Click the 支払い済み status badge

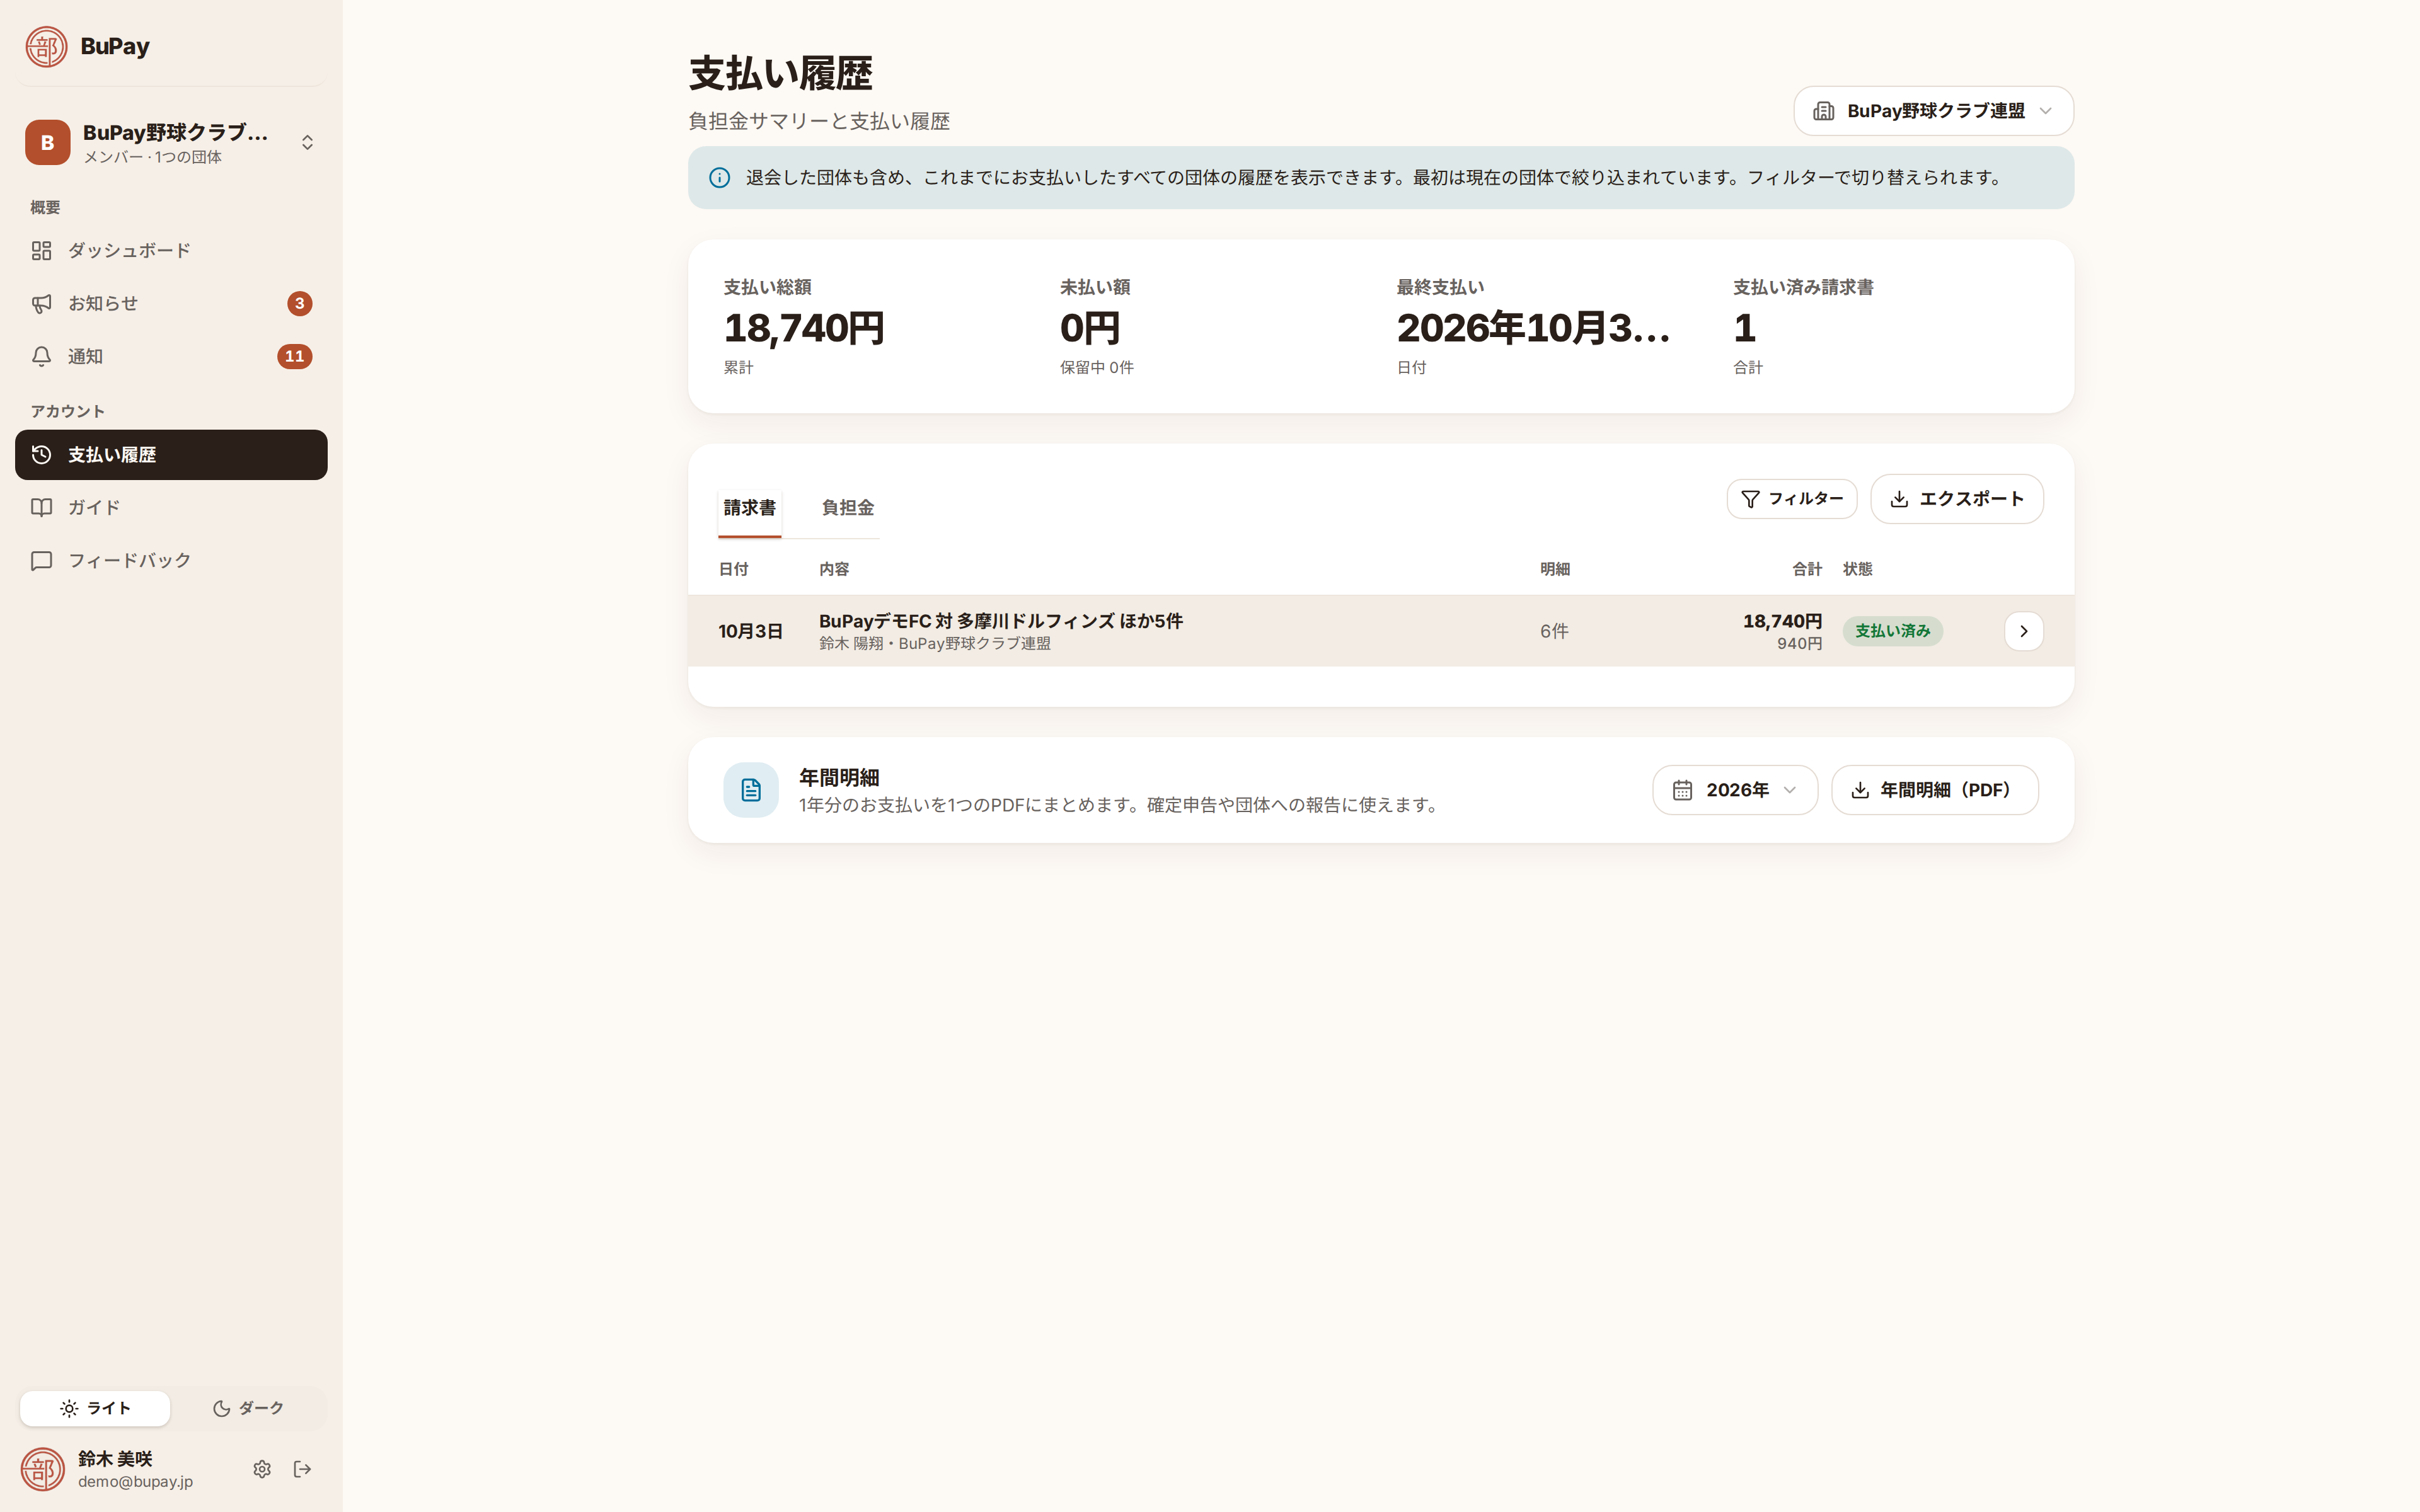(x=1892, y=631)
